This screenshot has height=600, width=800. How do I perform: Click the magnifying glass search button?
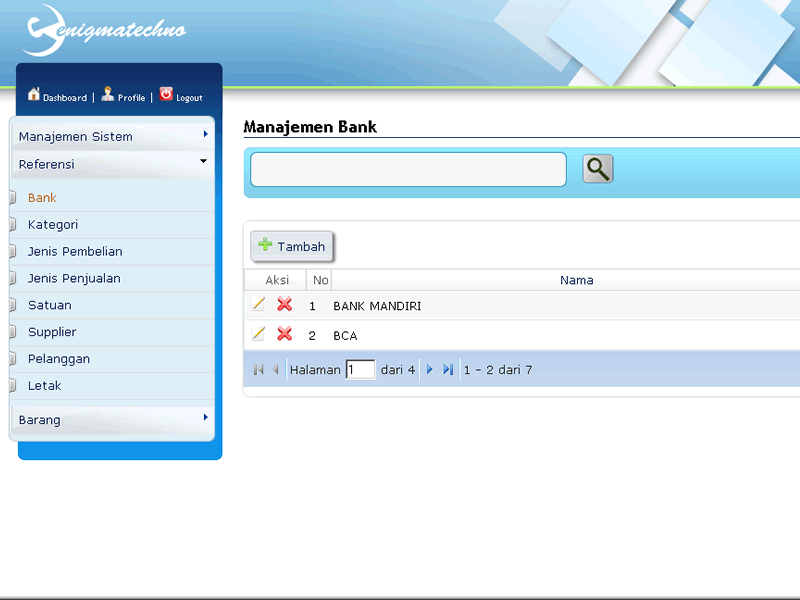[x=598, y=169]
